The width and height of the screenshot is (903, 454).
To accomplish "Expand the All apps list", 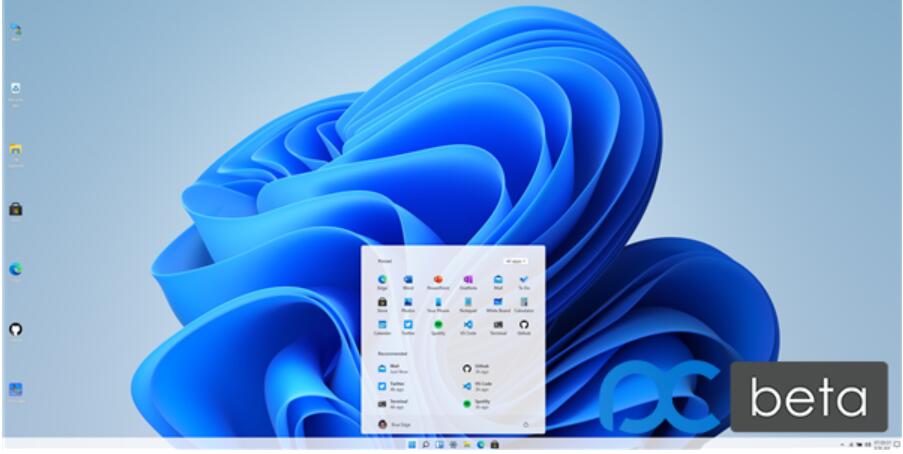I will [515, 261].
